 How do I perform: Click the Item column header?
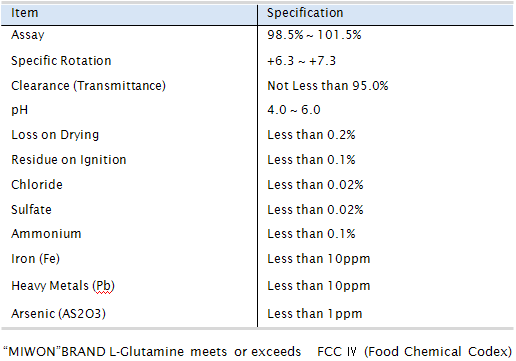pyautogui.click(x=25, y=13)
